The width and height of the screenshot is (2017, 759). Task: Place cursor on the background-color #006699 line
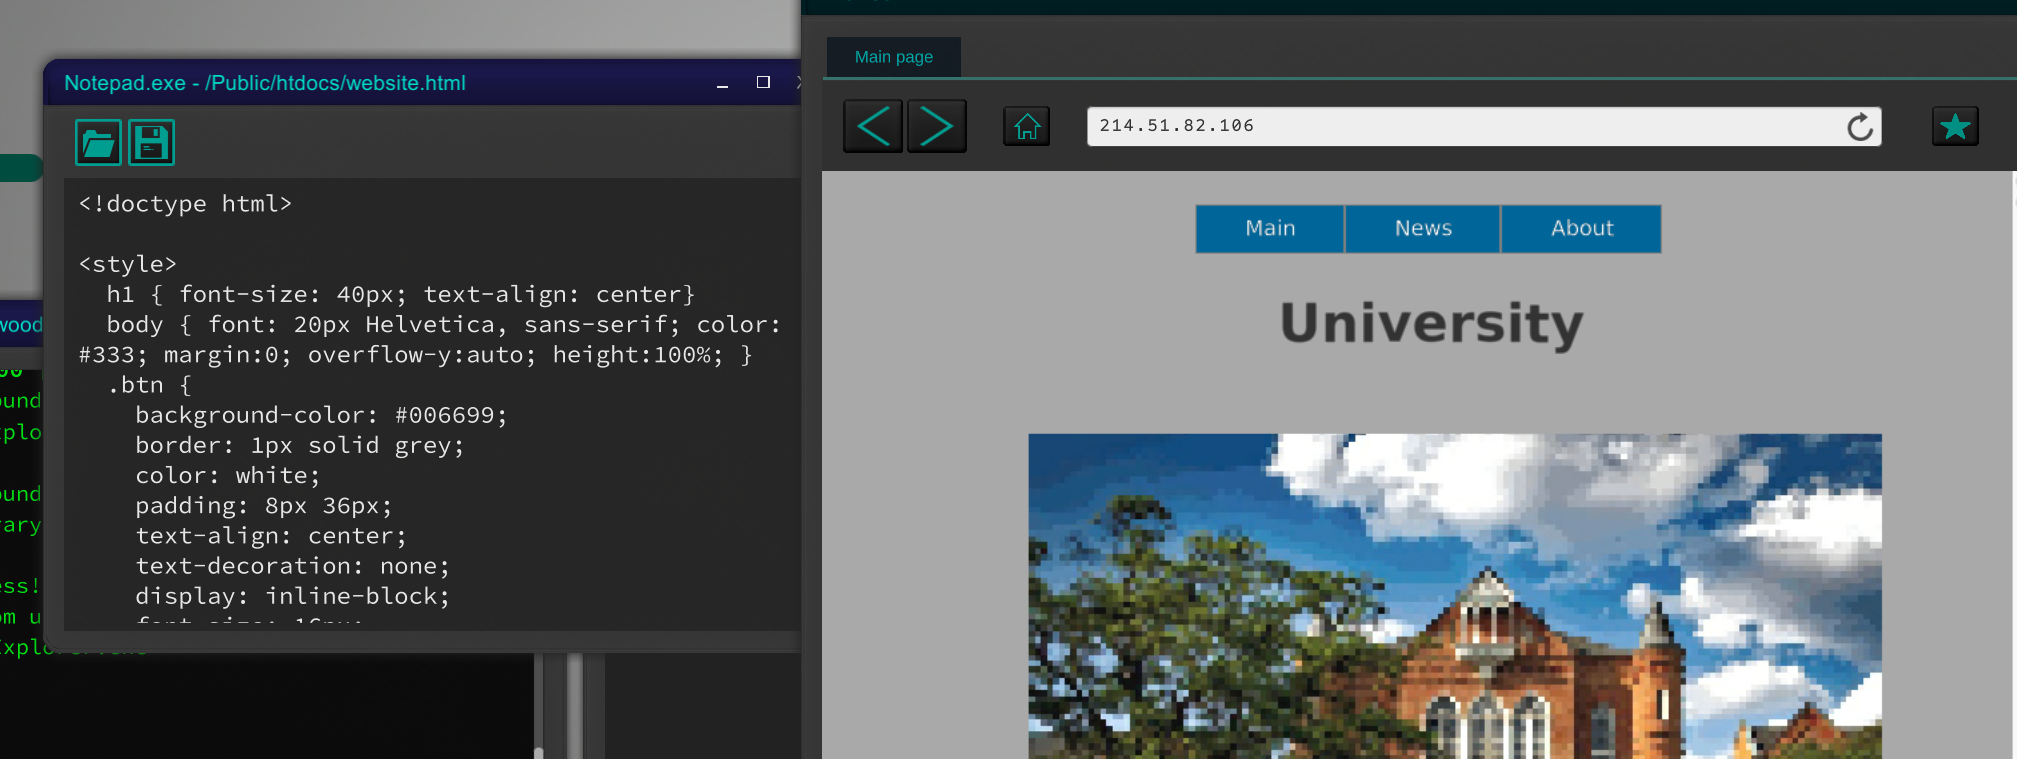coord(321,415)
